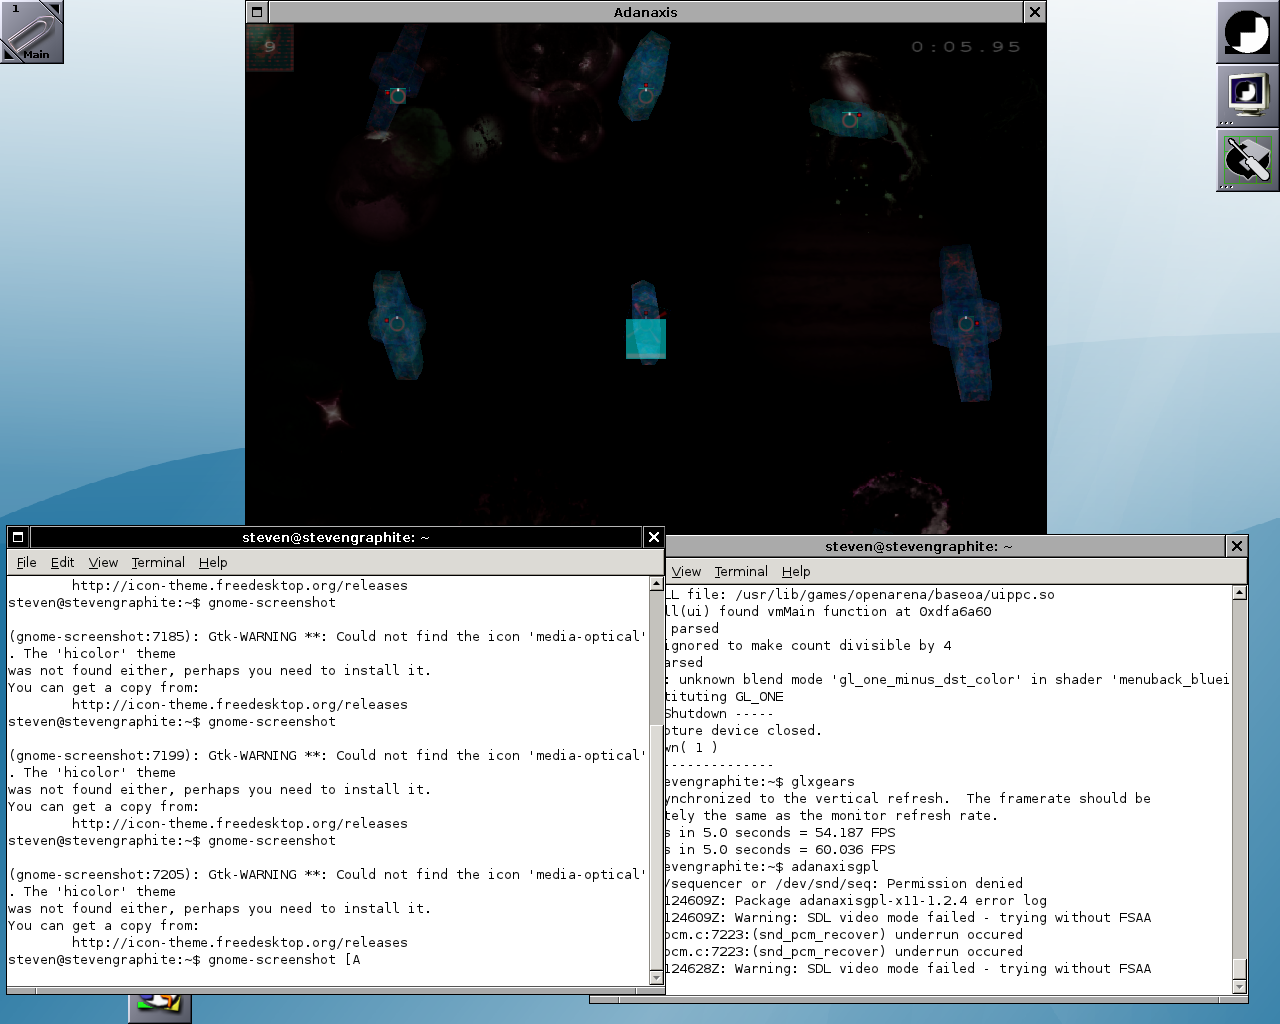Expand the Help menu in the glxgears terminal

(x=796, y=572)
